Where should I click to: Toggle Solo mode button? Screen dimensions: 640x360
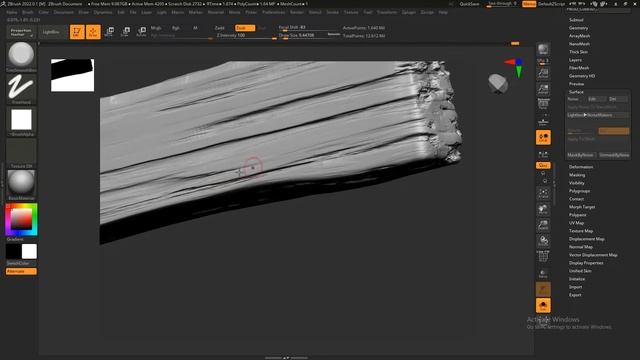[543, 305]
